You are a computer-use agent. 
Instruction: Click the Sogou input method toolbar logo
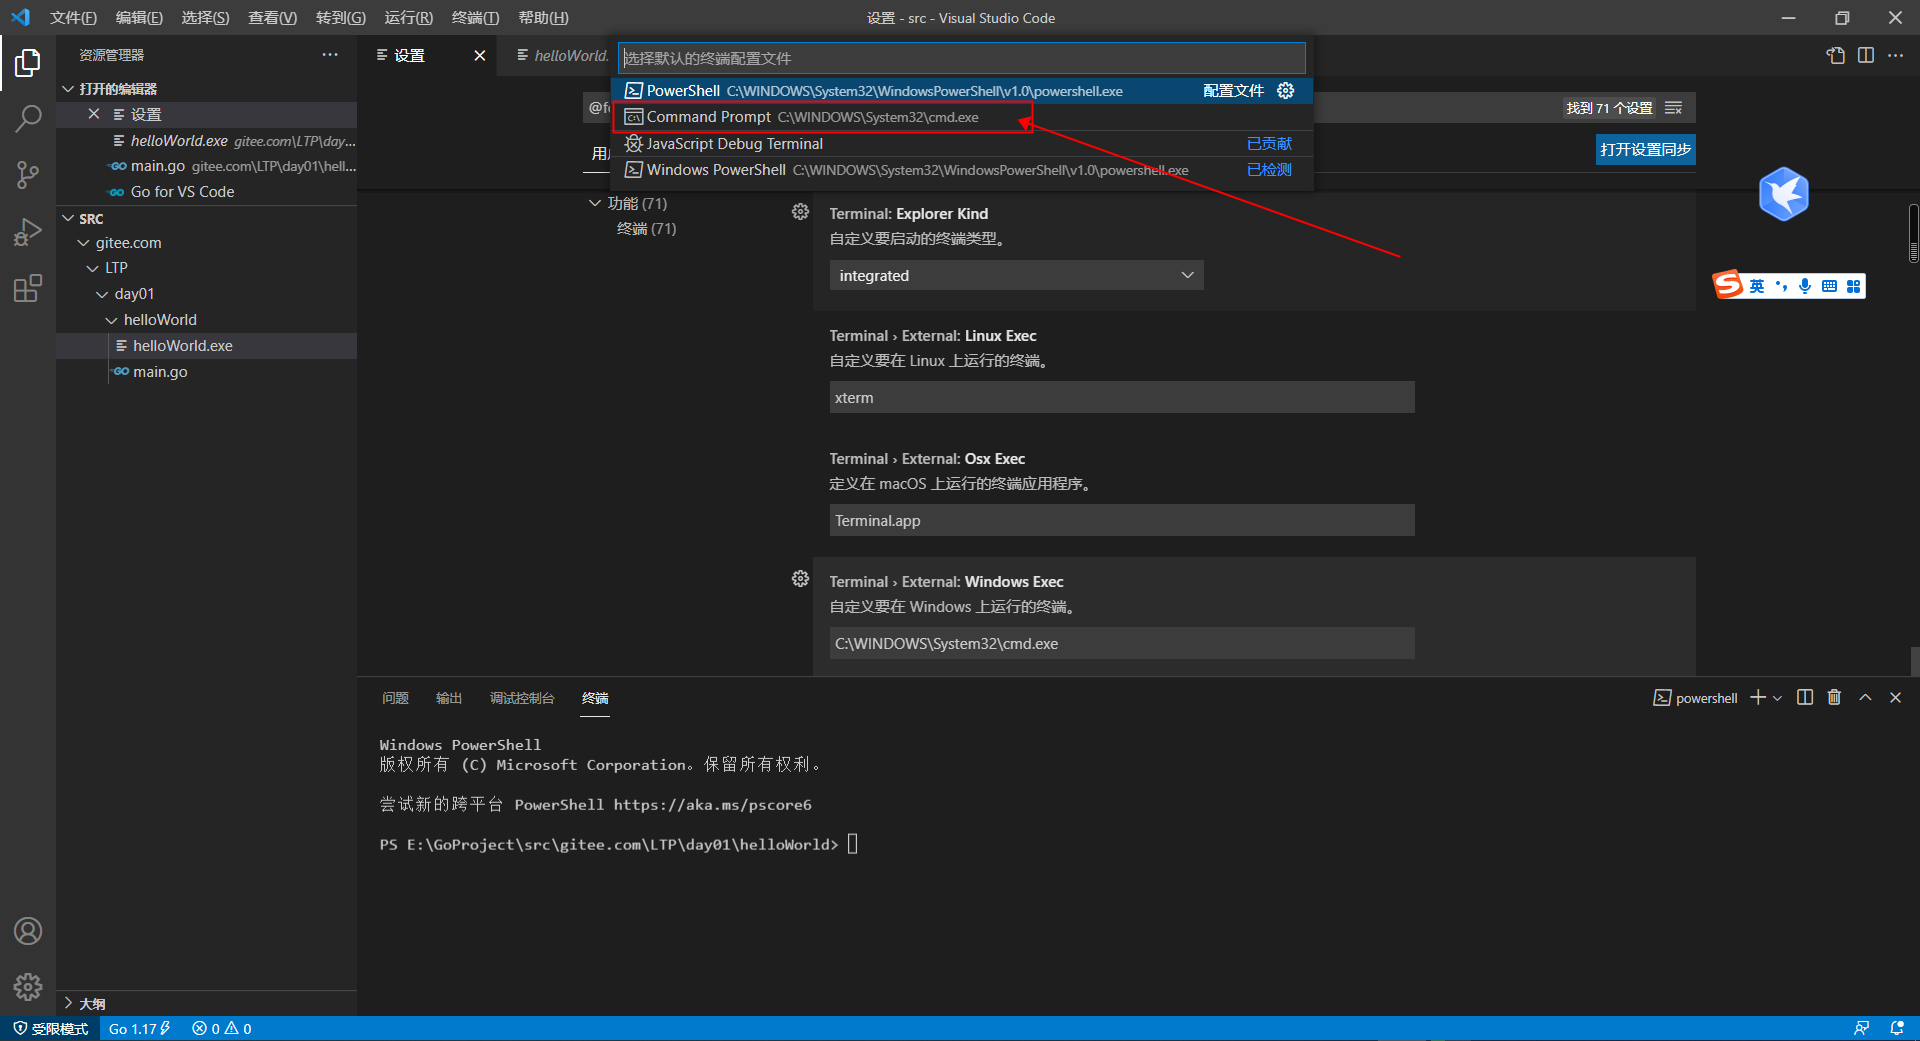tap(1728, 286)
